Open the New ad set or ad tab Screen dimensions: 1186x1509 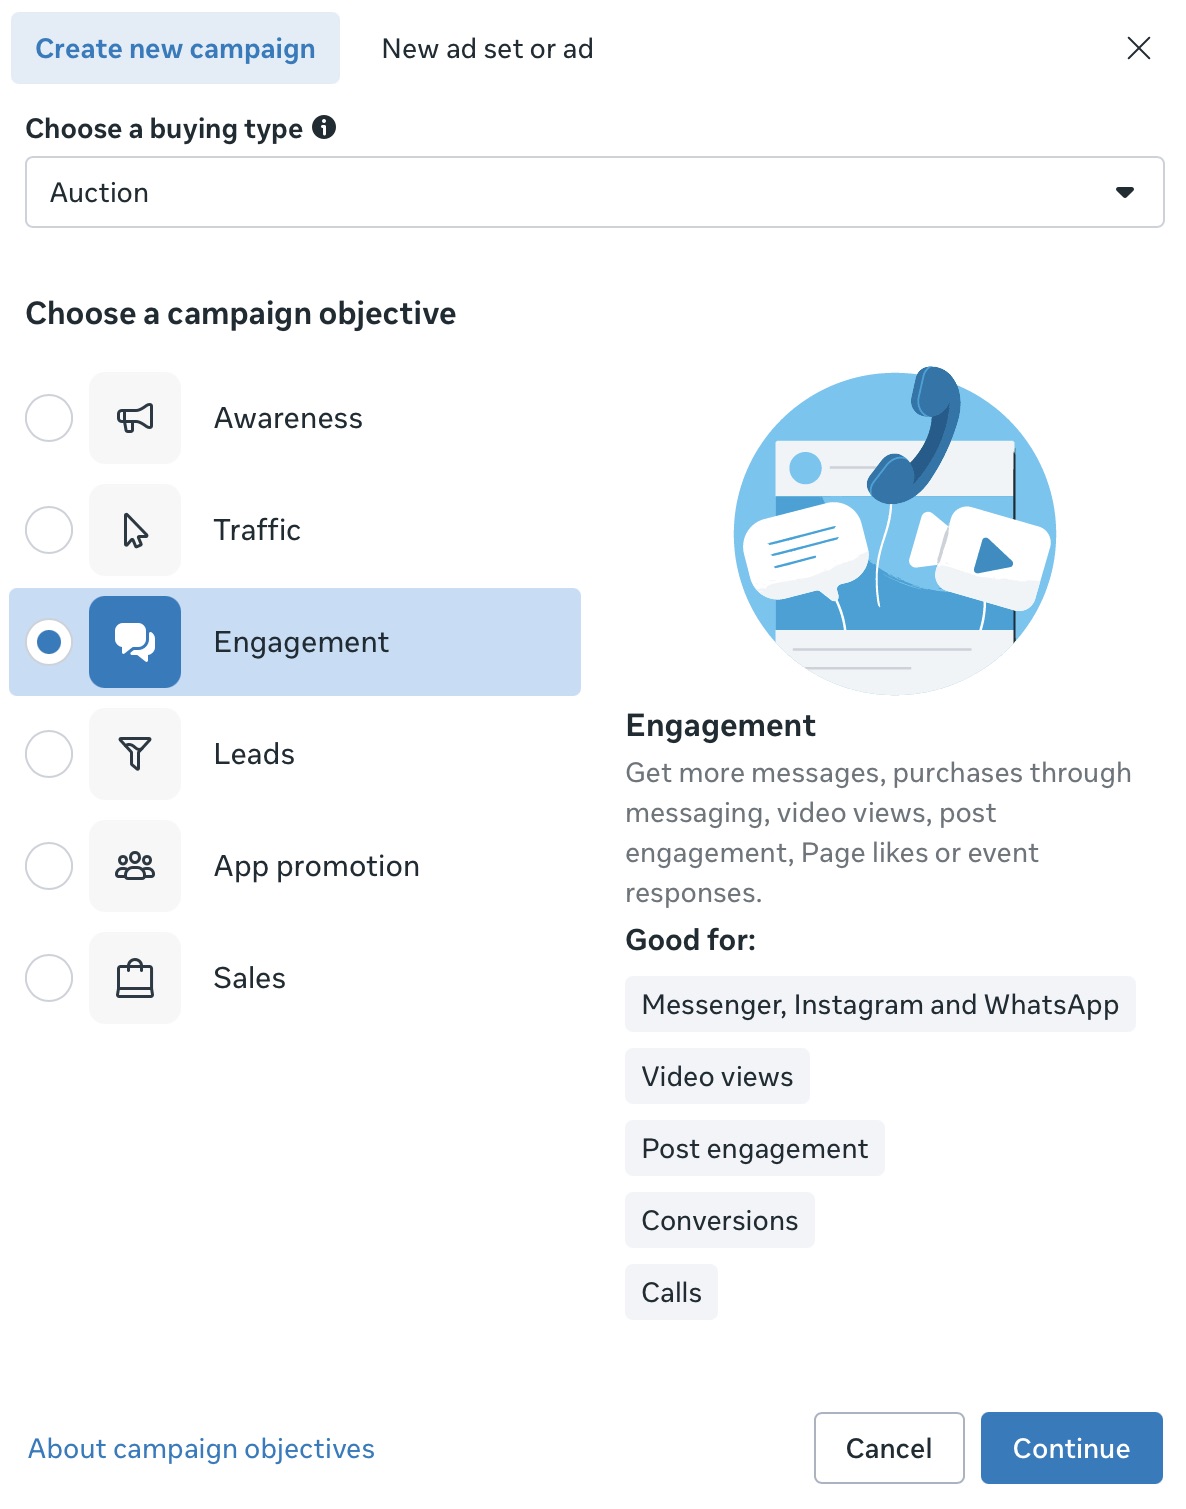tap(487, 47)
